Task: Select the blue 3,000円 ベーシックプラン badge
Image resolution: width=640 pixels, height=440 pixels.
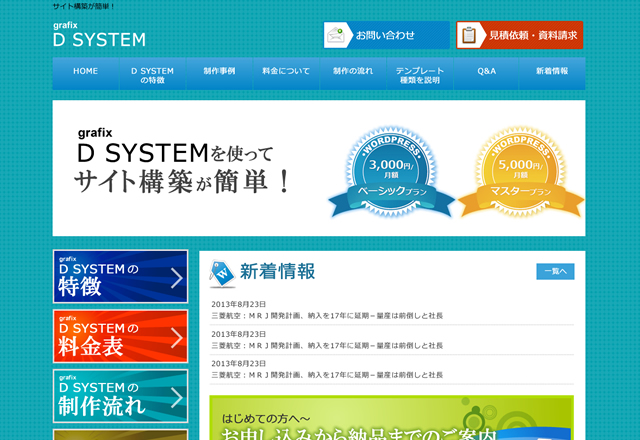Action: tap(391, 171)
